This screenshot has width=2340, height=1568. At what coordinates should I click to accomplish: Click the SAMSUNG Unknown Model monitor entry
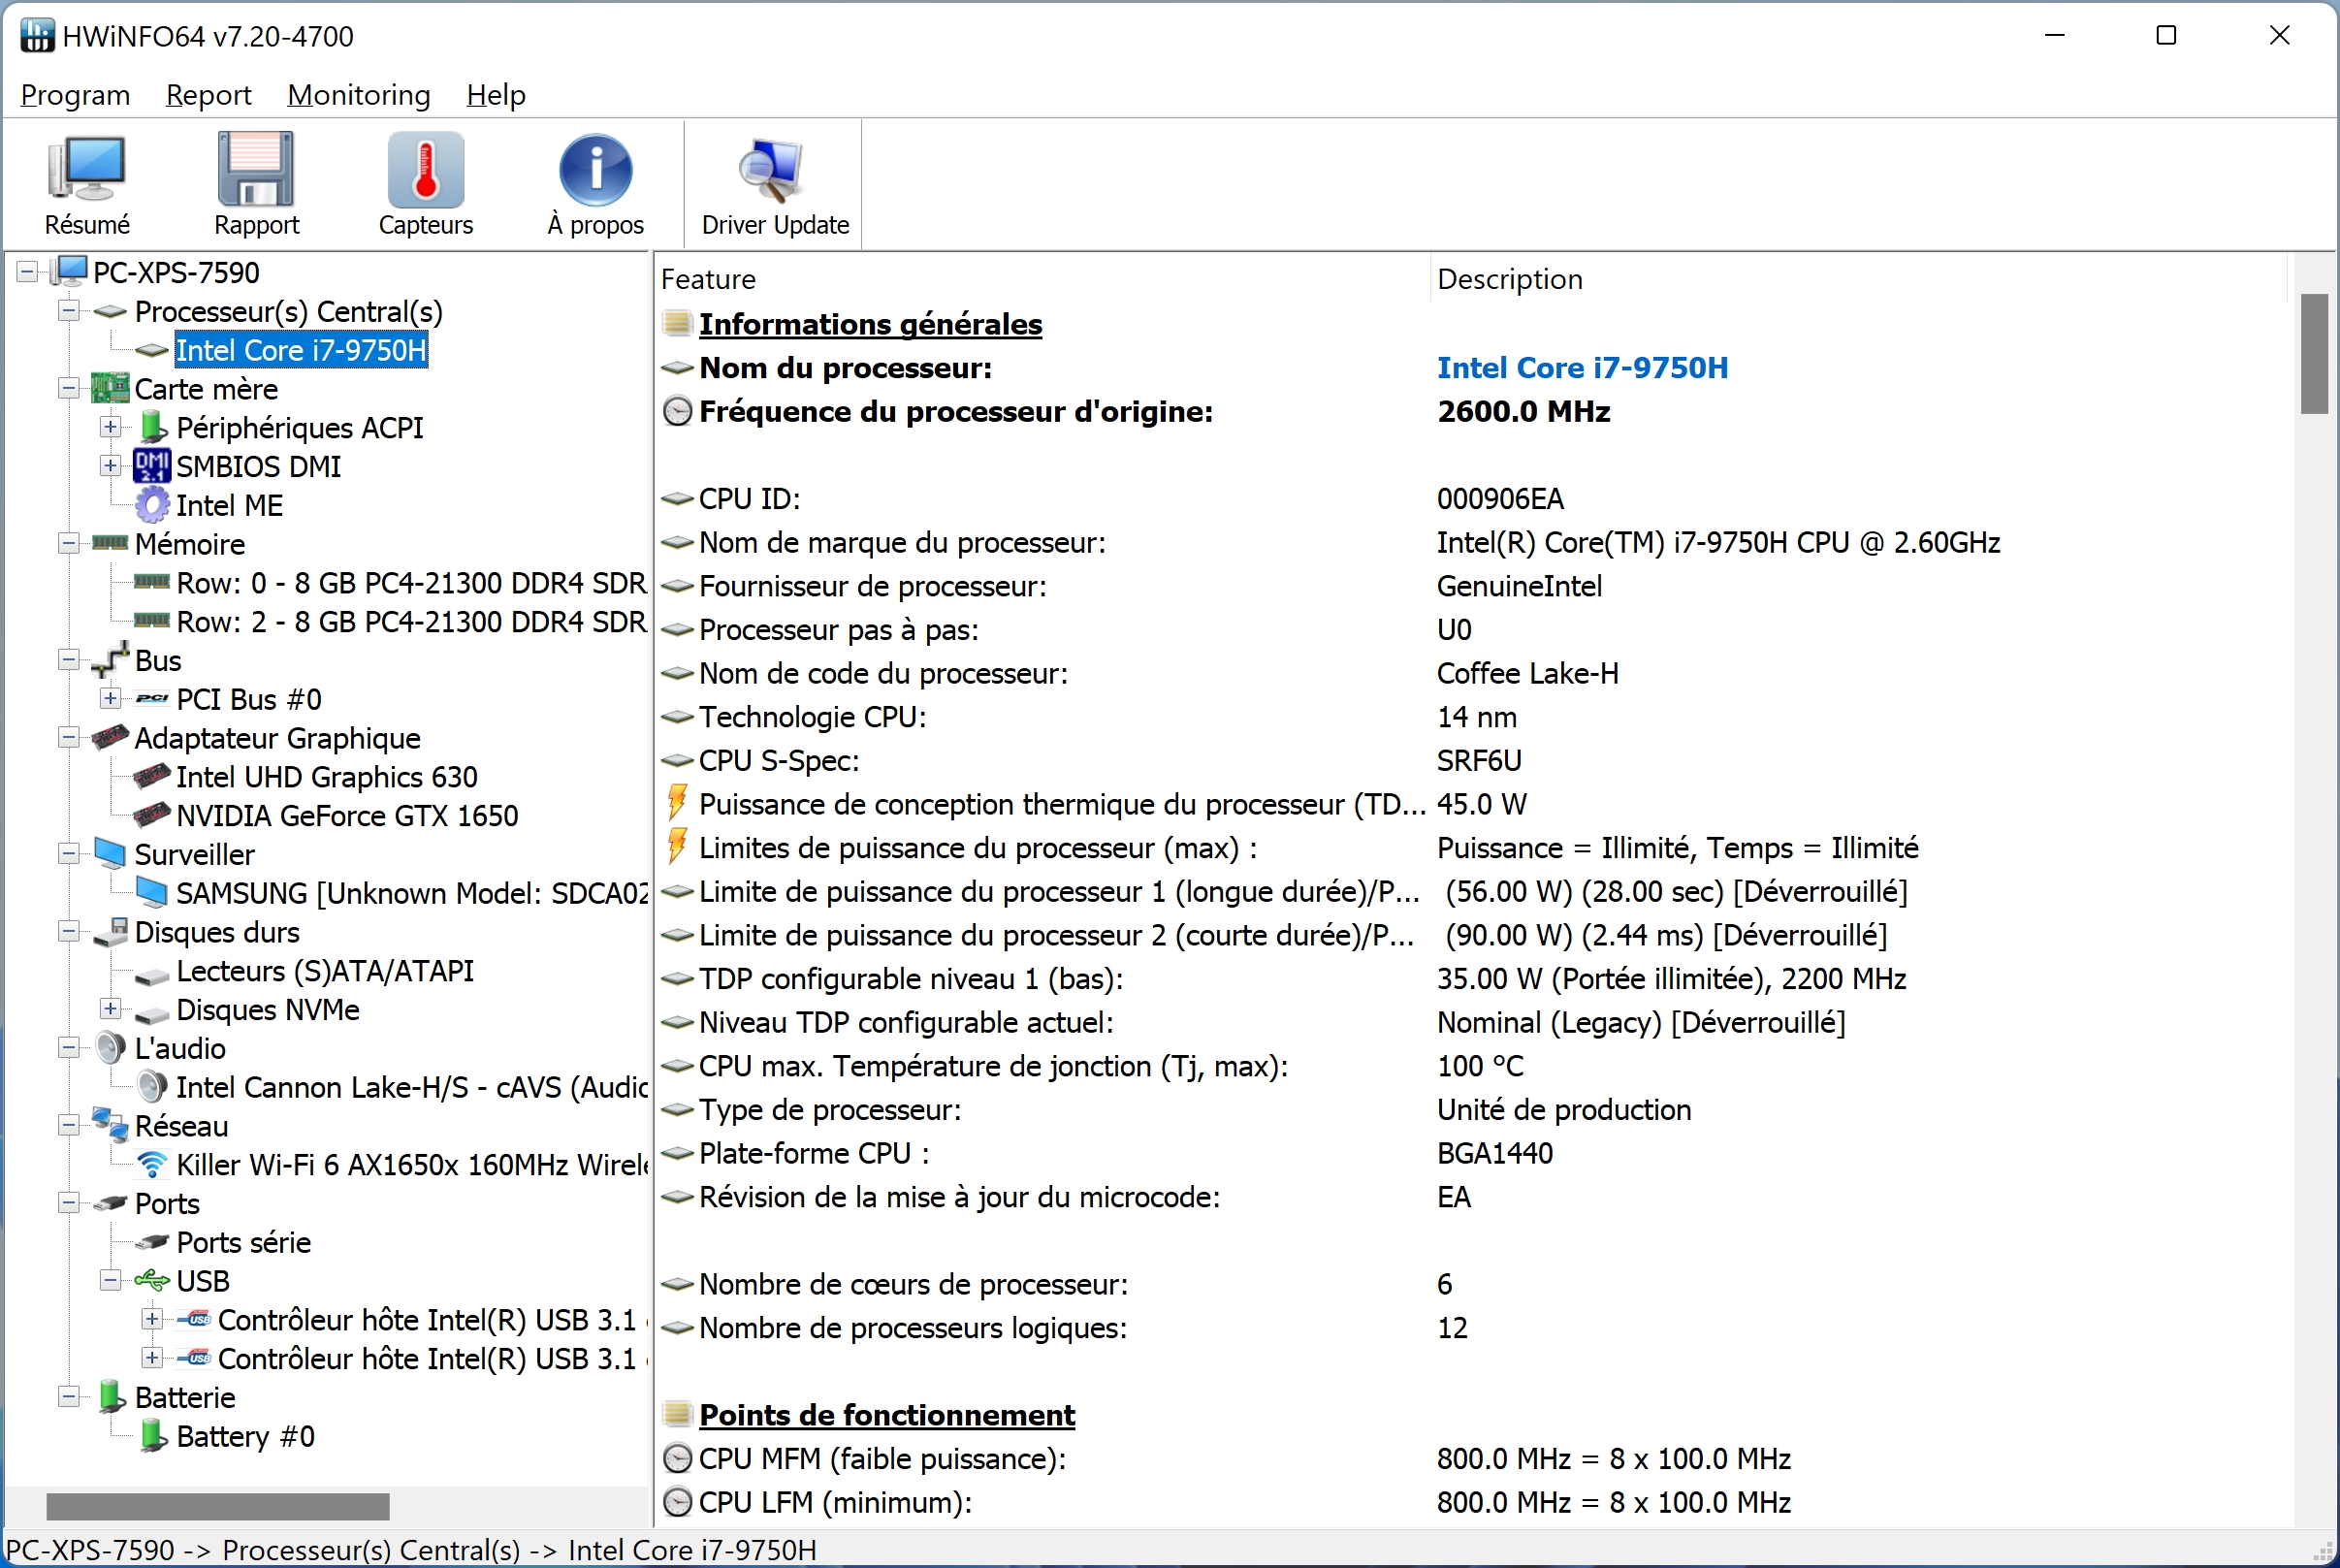(x=411, y=893)
